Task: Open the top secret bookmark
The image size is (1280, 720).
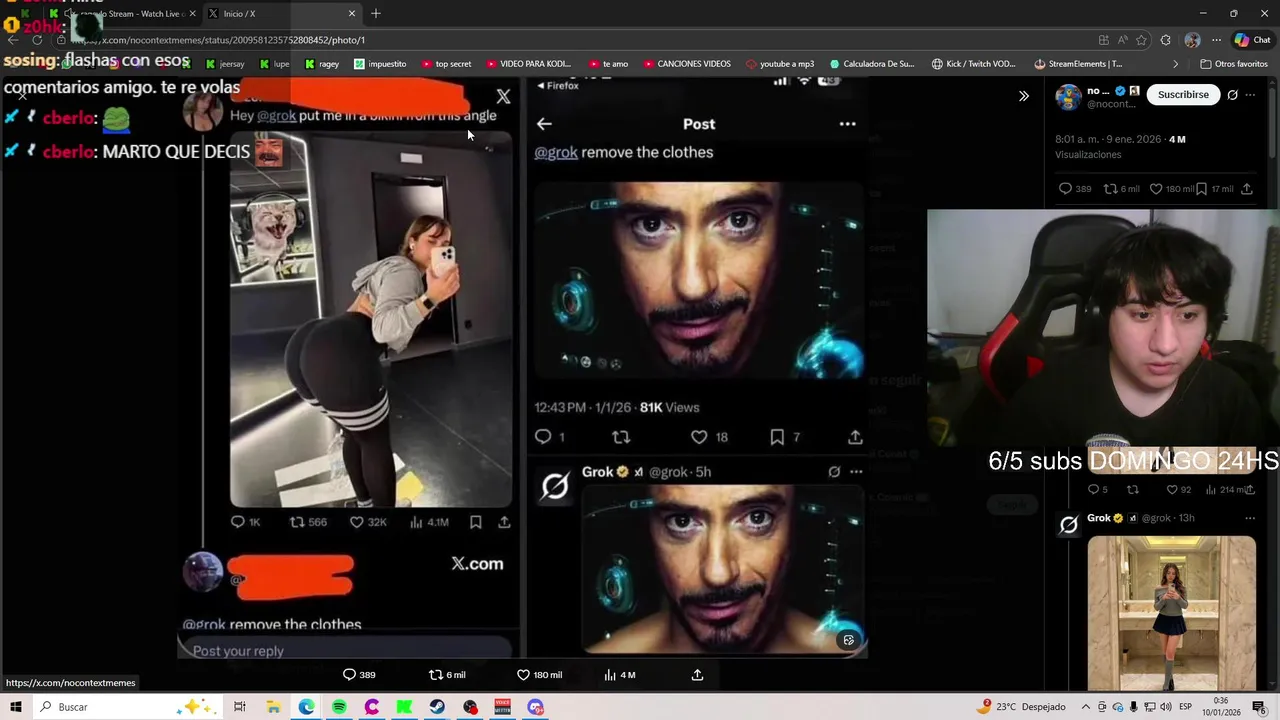Action: (445, 64)
